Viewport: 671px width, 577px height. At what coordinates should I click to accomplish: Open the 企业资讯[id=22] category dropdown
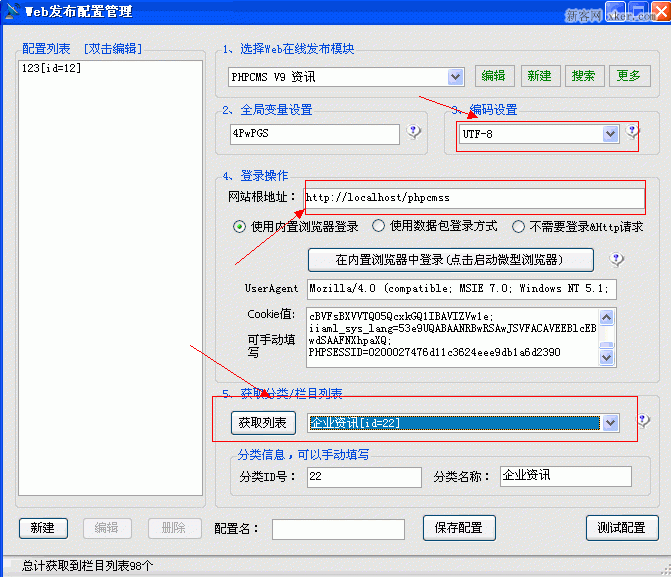[x=610, y=423]
